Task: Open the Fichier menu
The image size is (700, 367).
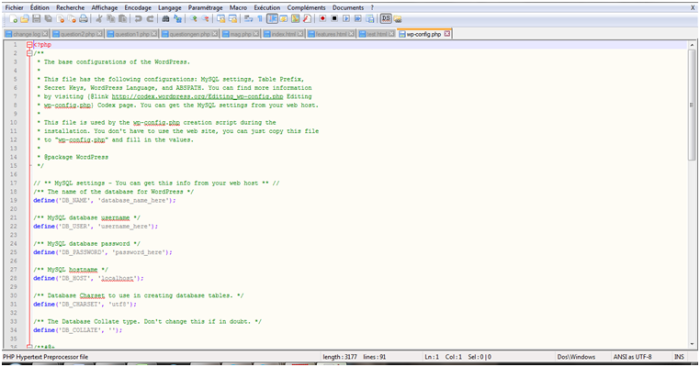Action: (x=14, y=8)
